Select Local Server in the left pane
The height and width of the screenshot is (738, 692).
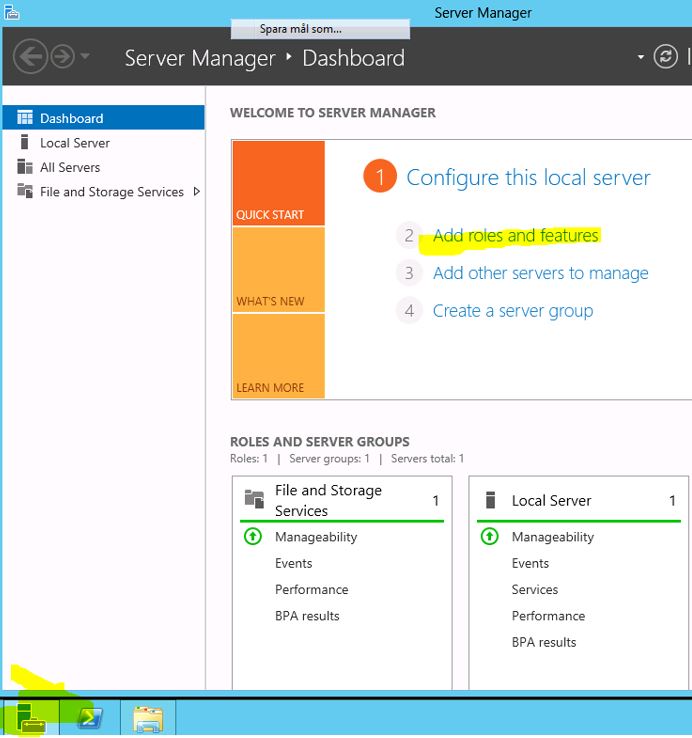point(74,143)
